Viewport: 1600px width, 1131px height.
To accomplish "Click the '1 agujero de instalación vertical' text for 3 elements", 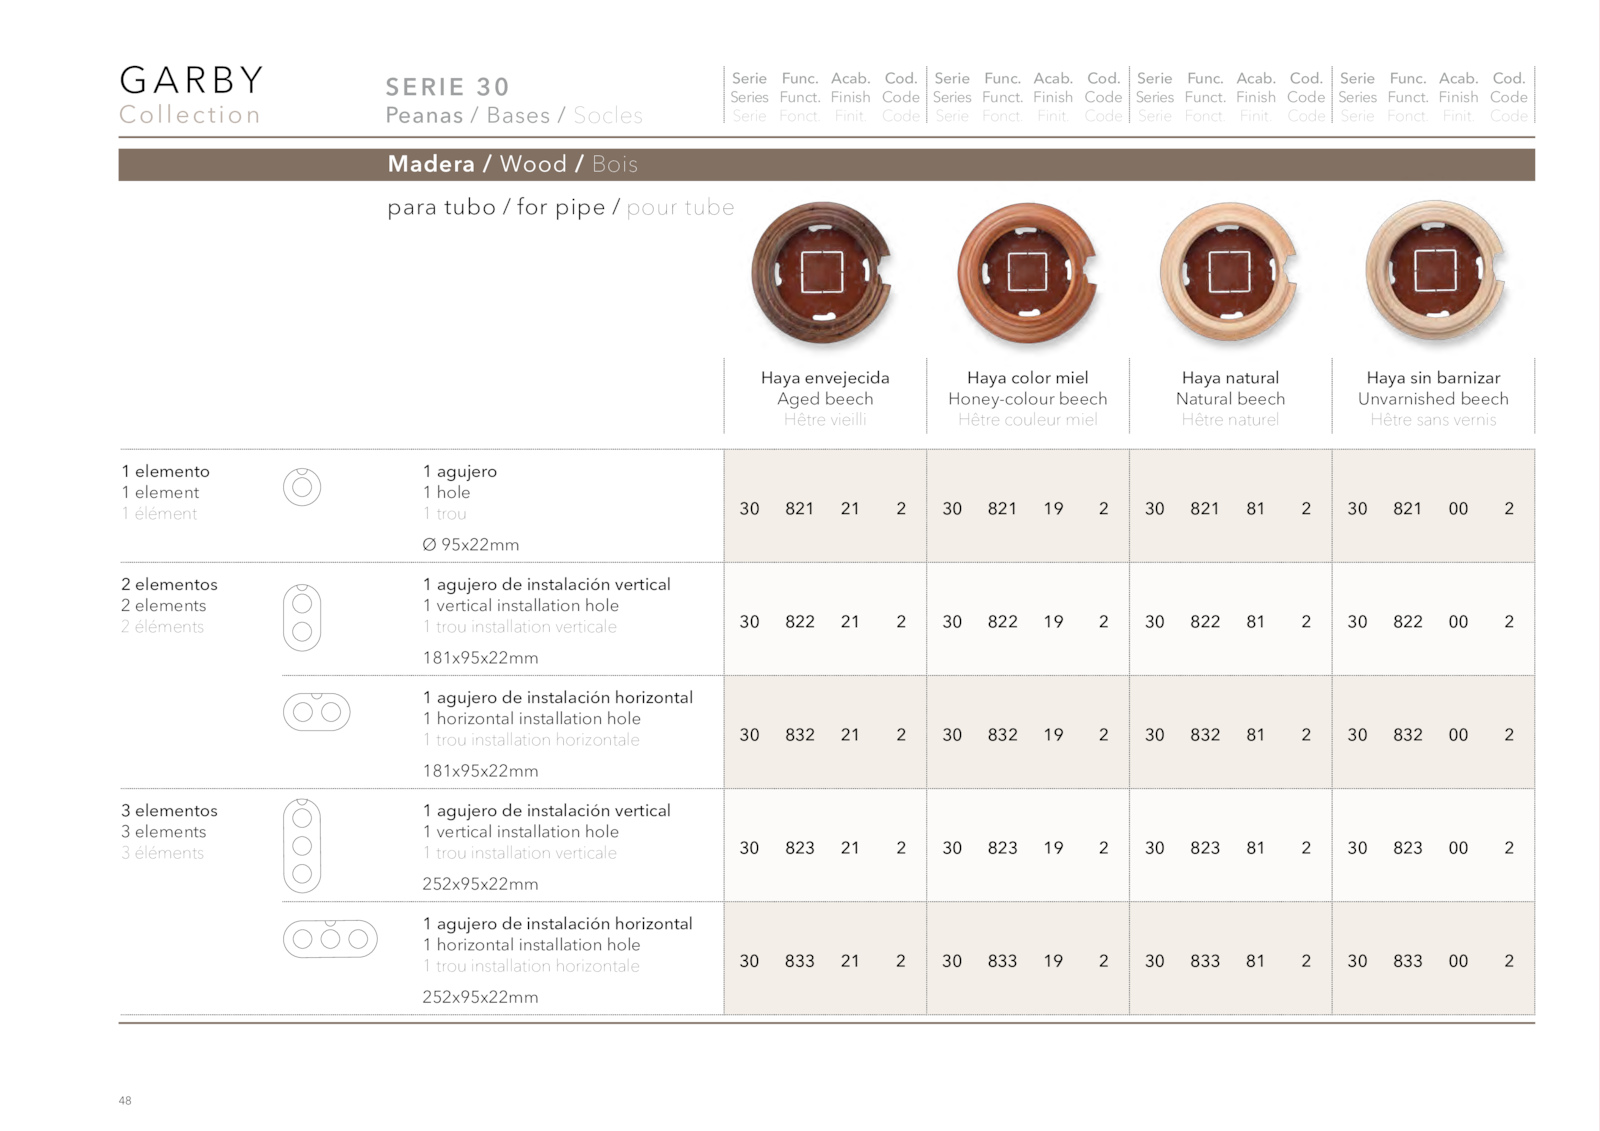I will [546, 811].
